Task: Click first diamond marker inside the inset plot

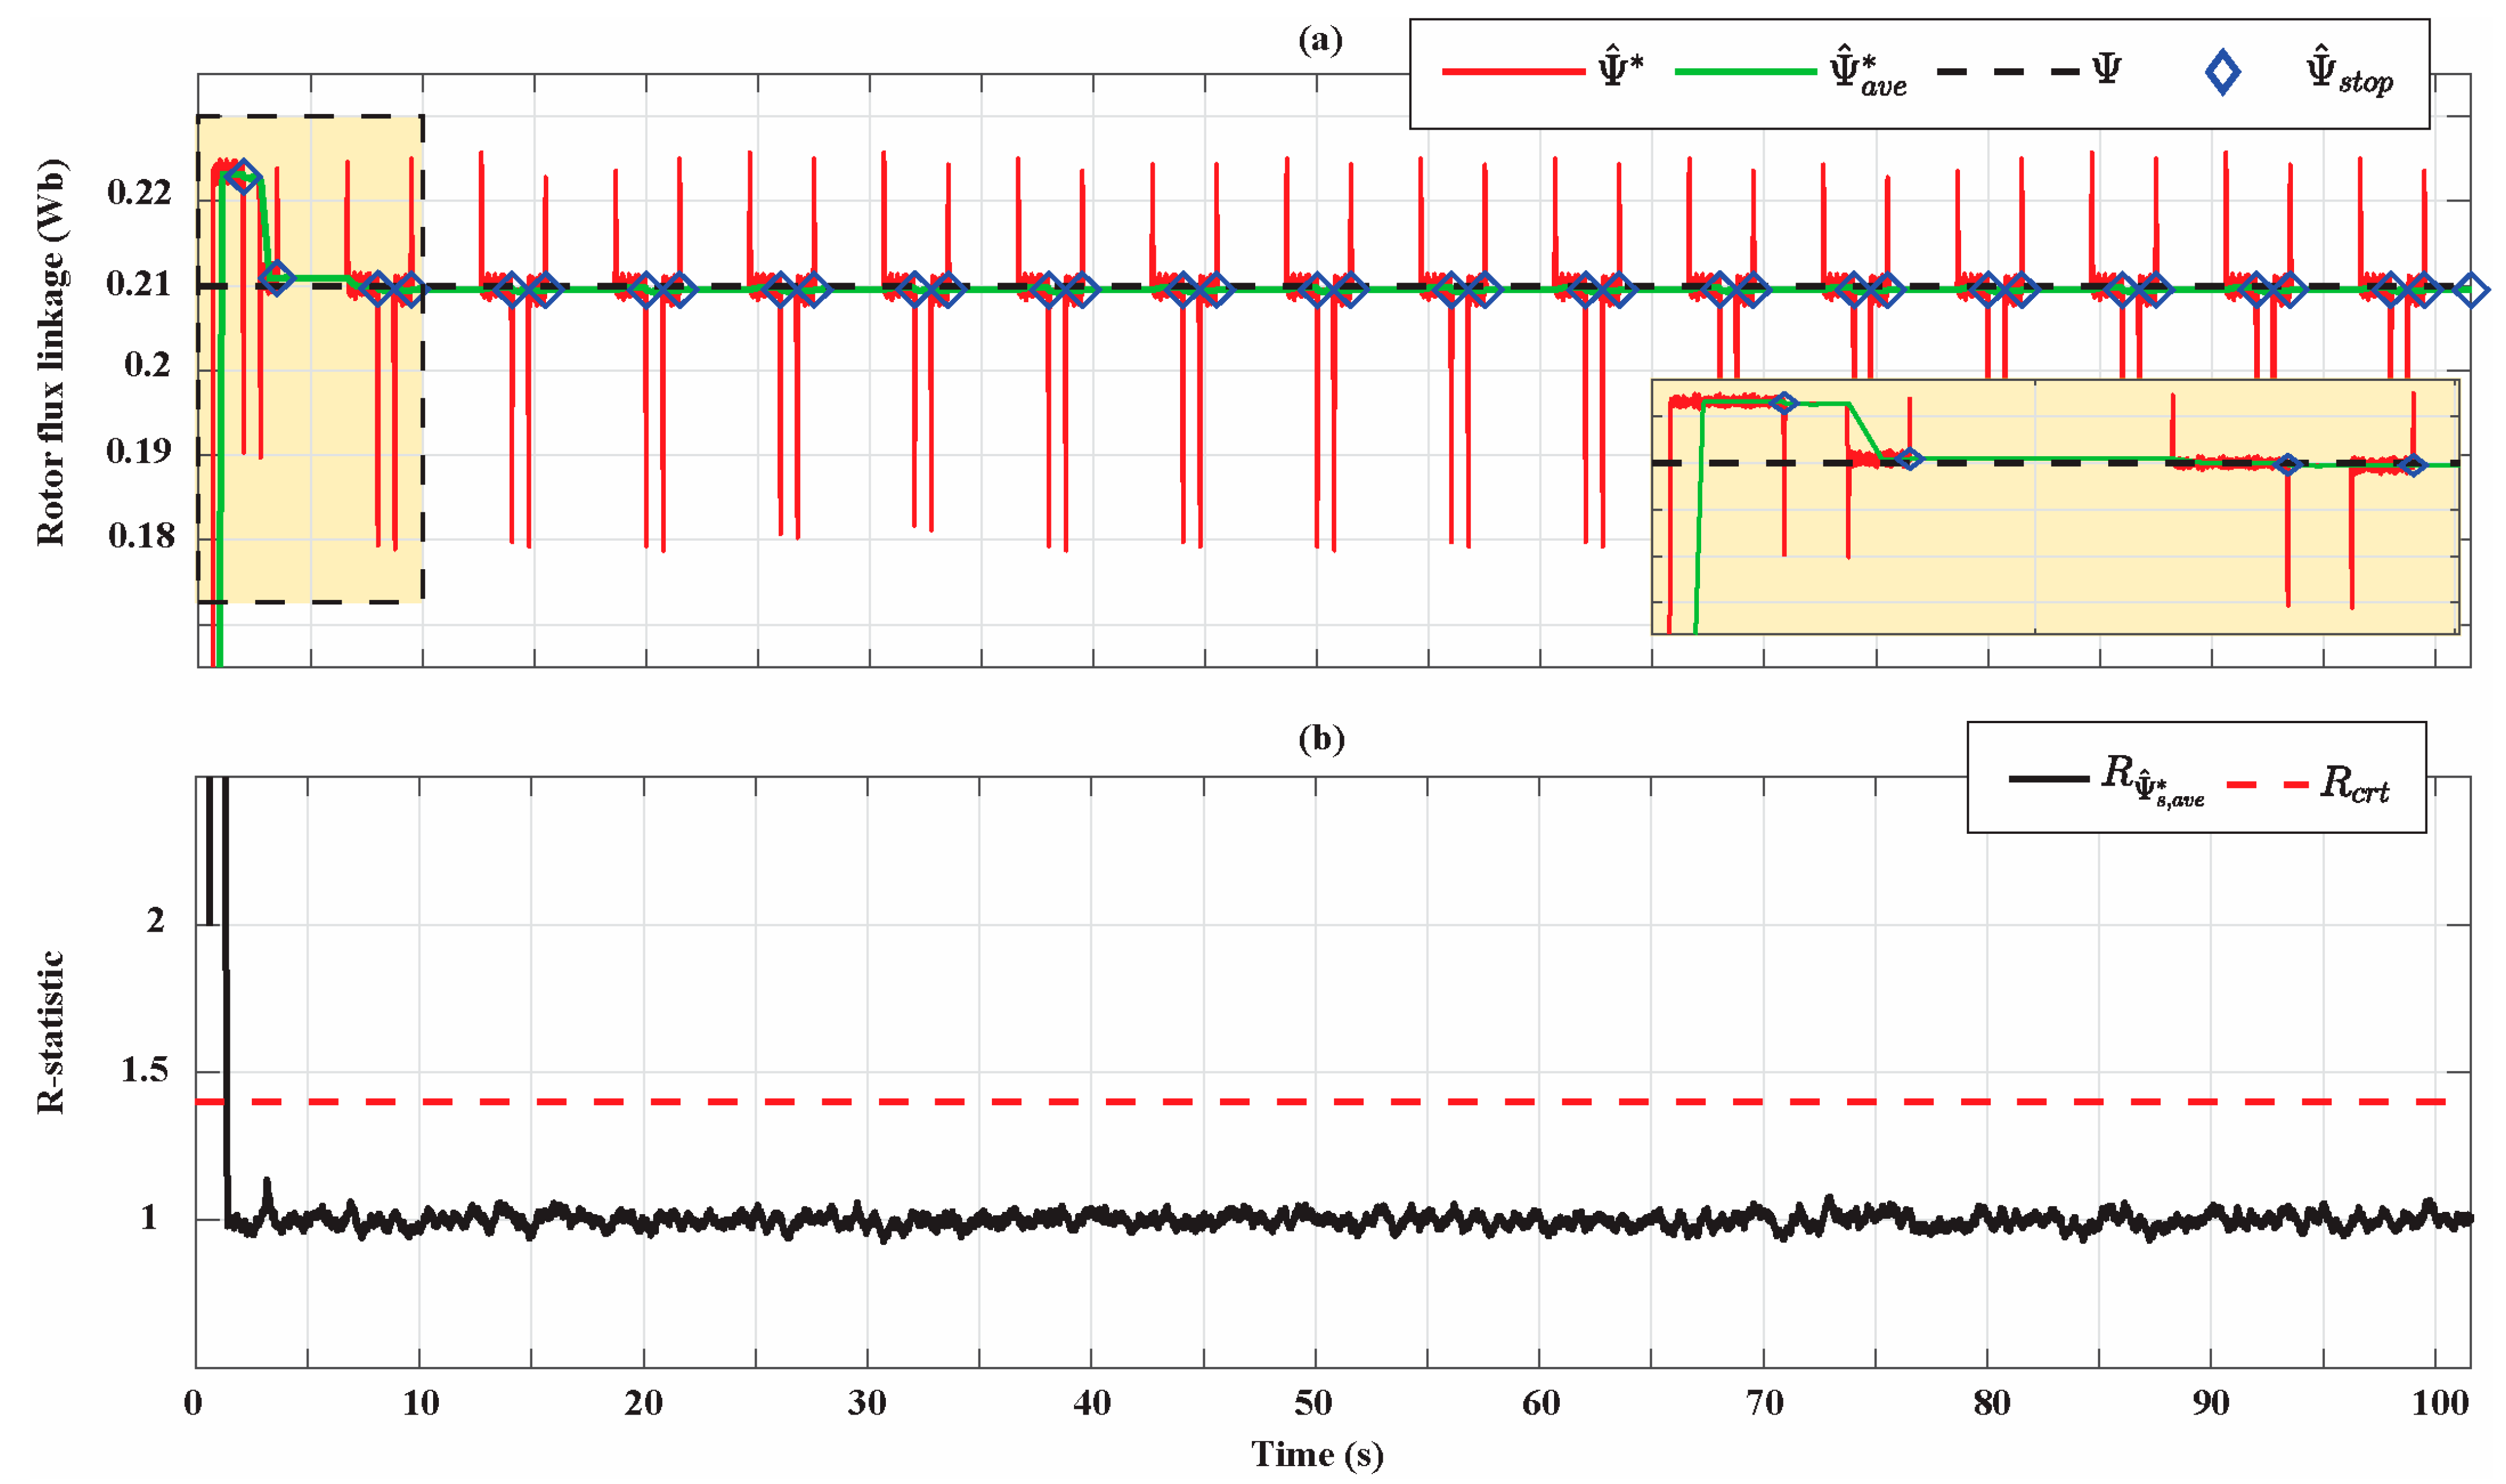Action: coord(1784,403)
